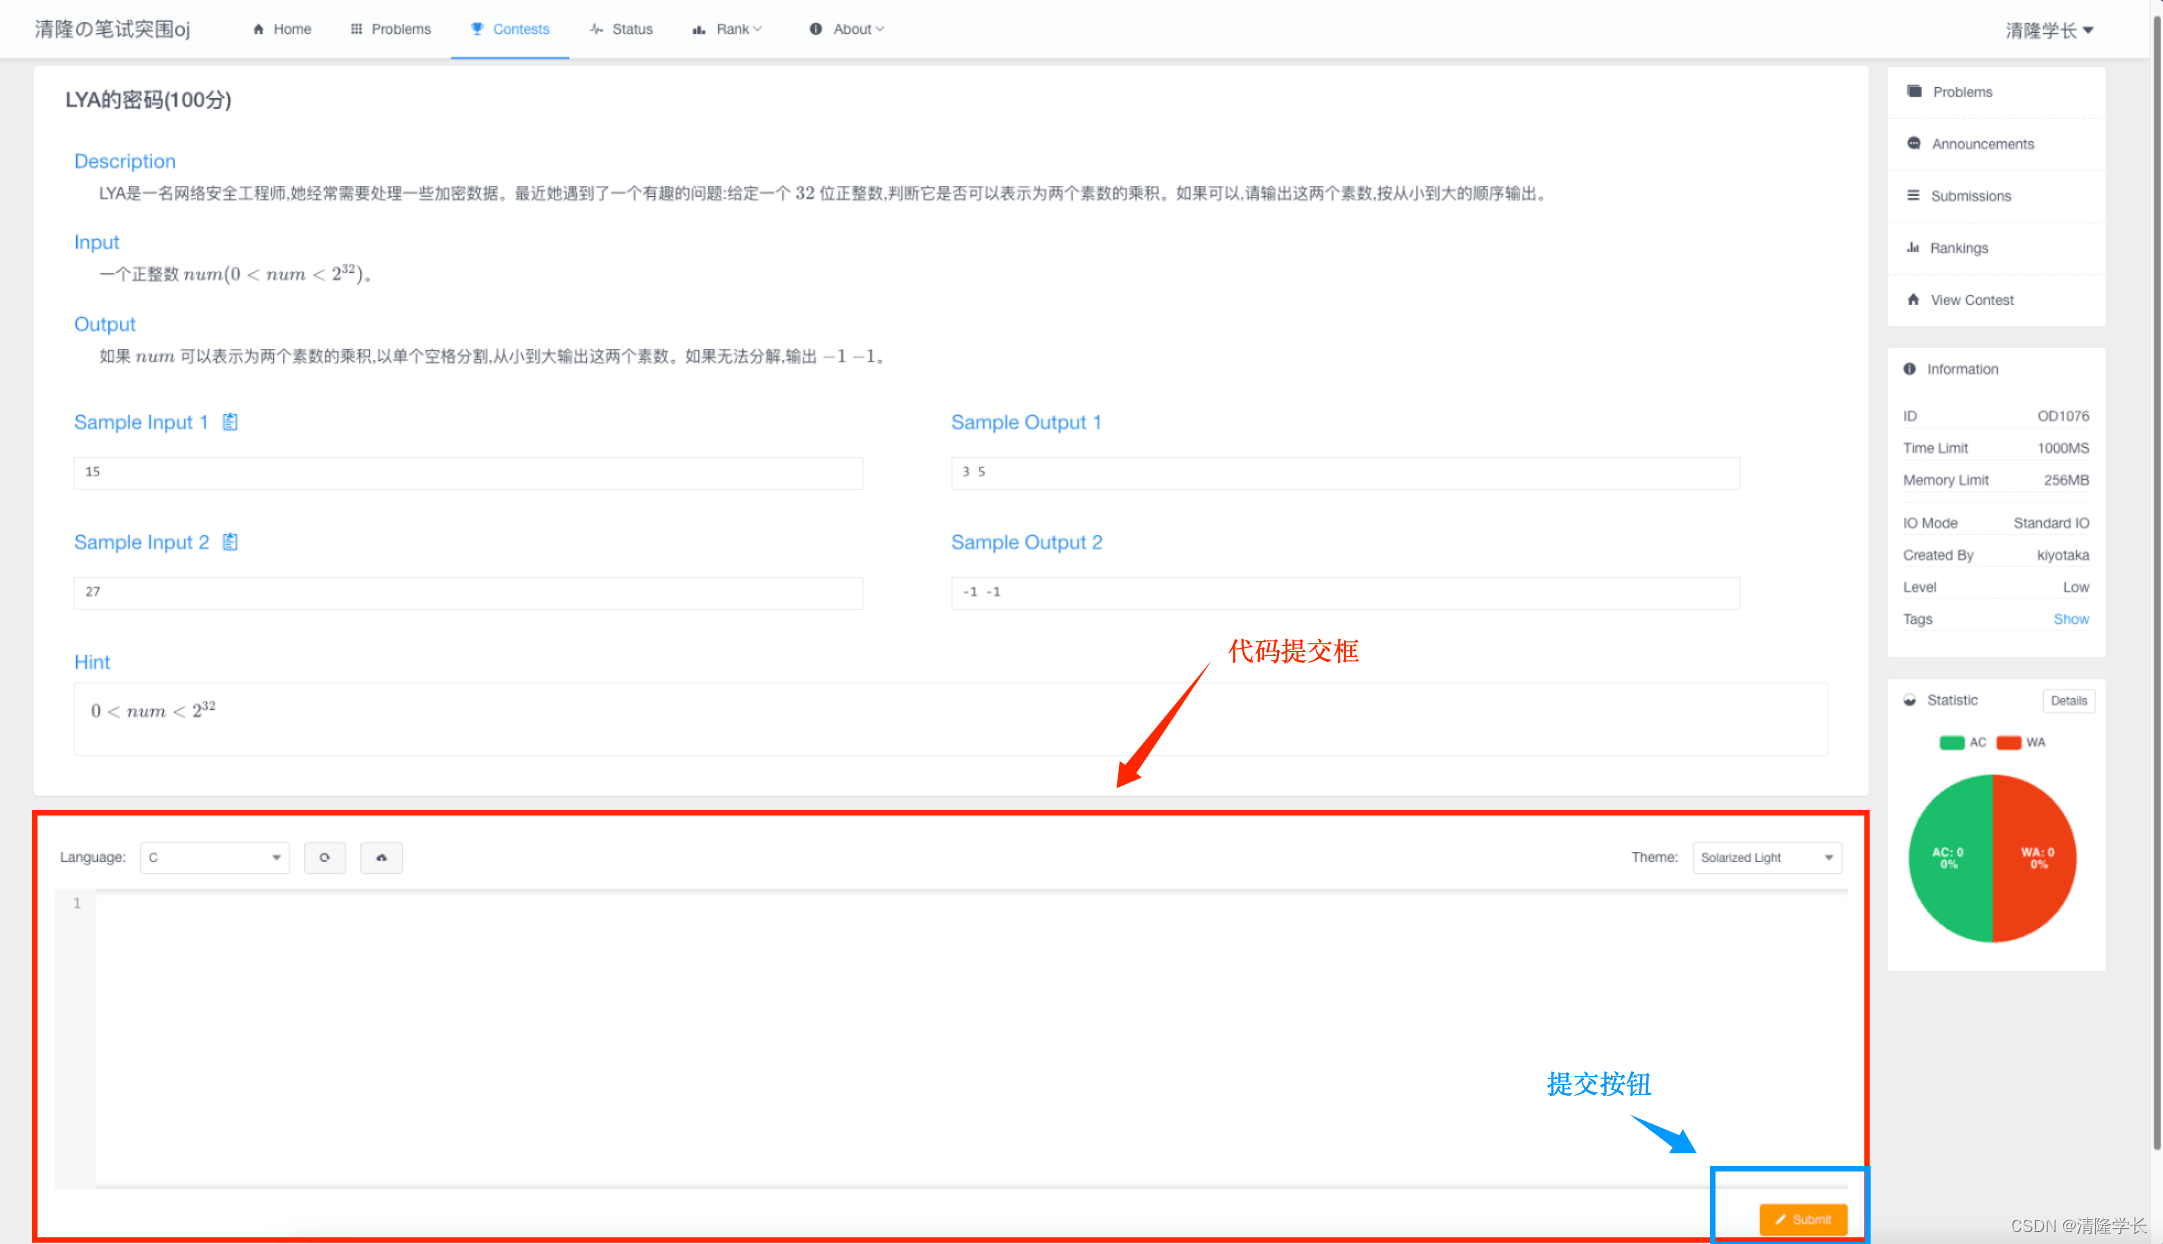Open Problems in the right sidebar
The width and height of the screenshot is (2163, 1244).
coord(1962,92)
